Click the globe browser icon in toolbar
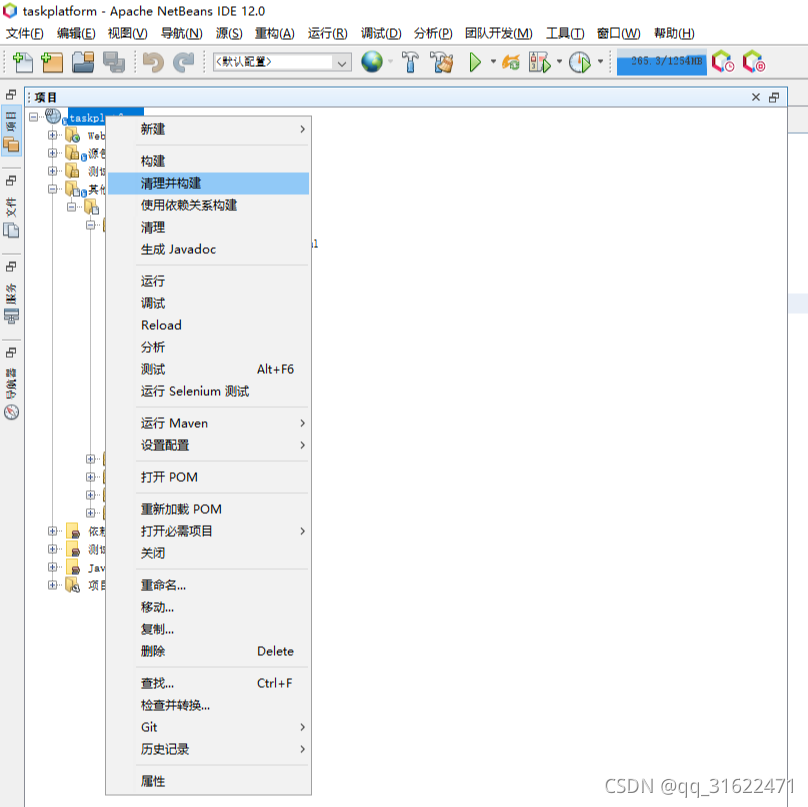Image resolution: width=808 pixels, height=807 pixels. pos(372,62)
